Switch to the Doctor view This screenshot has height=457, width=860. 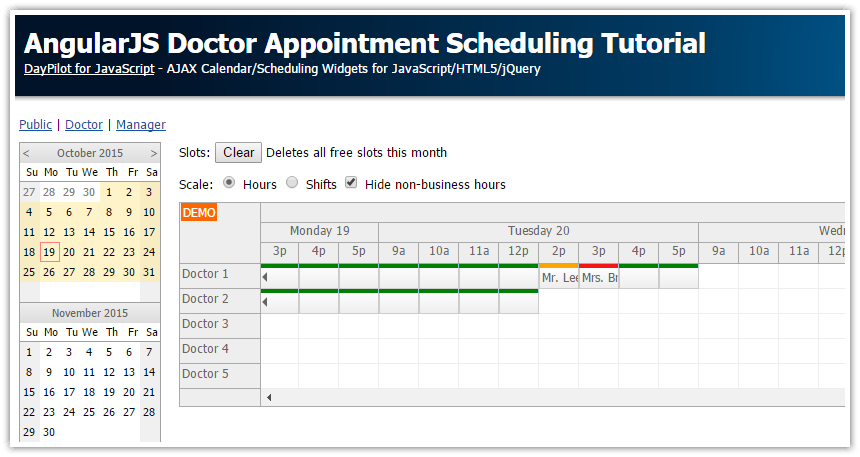pyautogui.click(x=84, y=125)
